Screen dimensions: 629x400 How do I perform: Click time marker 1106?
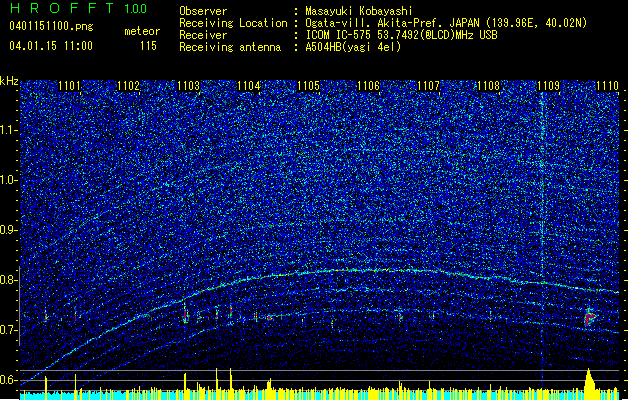368,86
